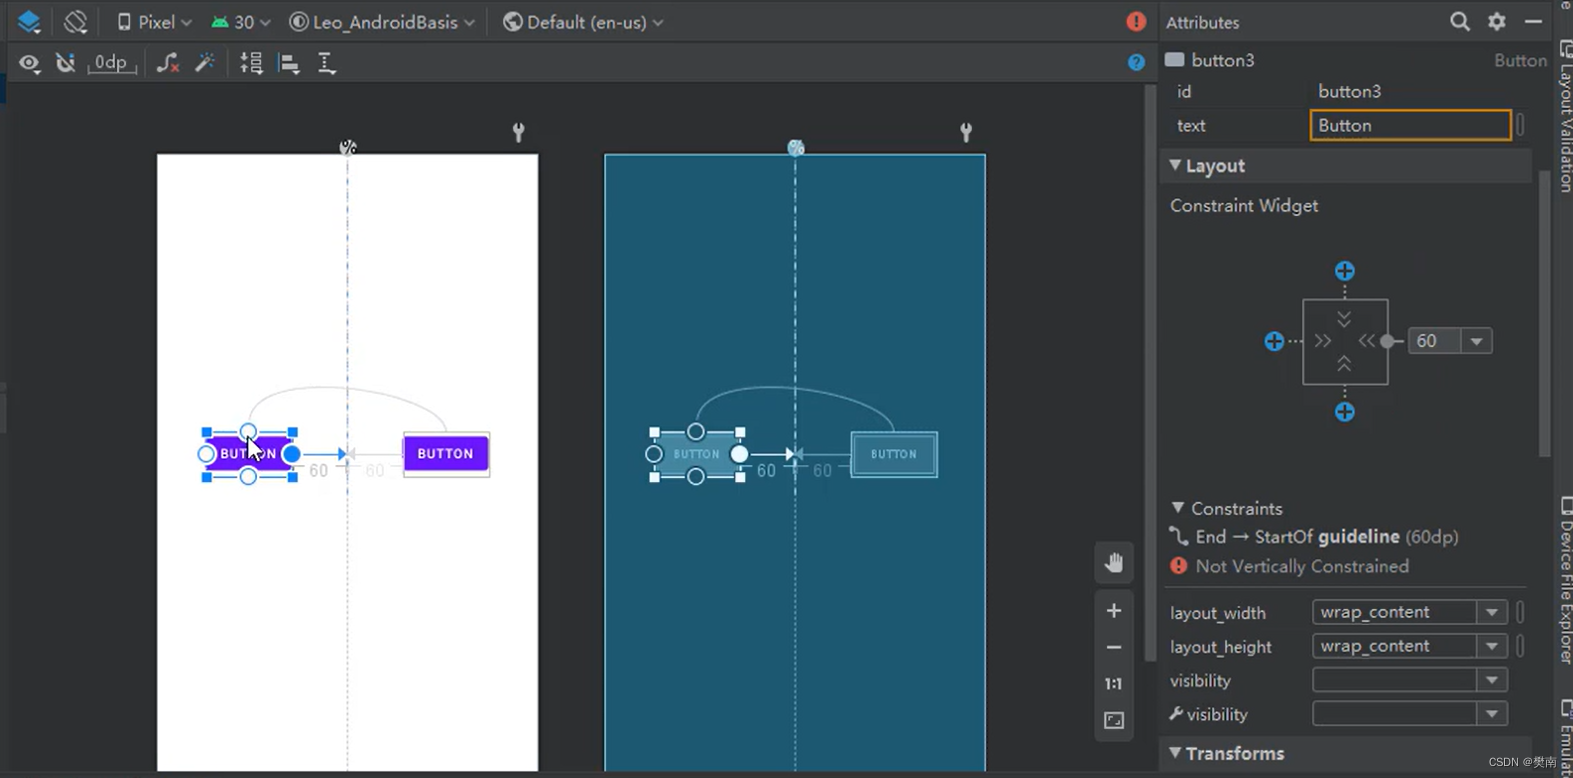Toggle autoconnect magnet icon

click(66, 63)
